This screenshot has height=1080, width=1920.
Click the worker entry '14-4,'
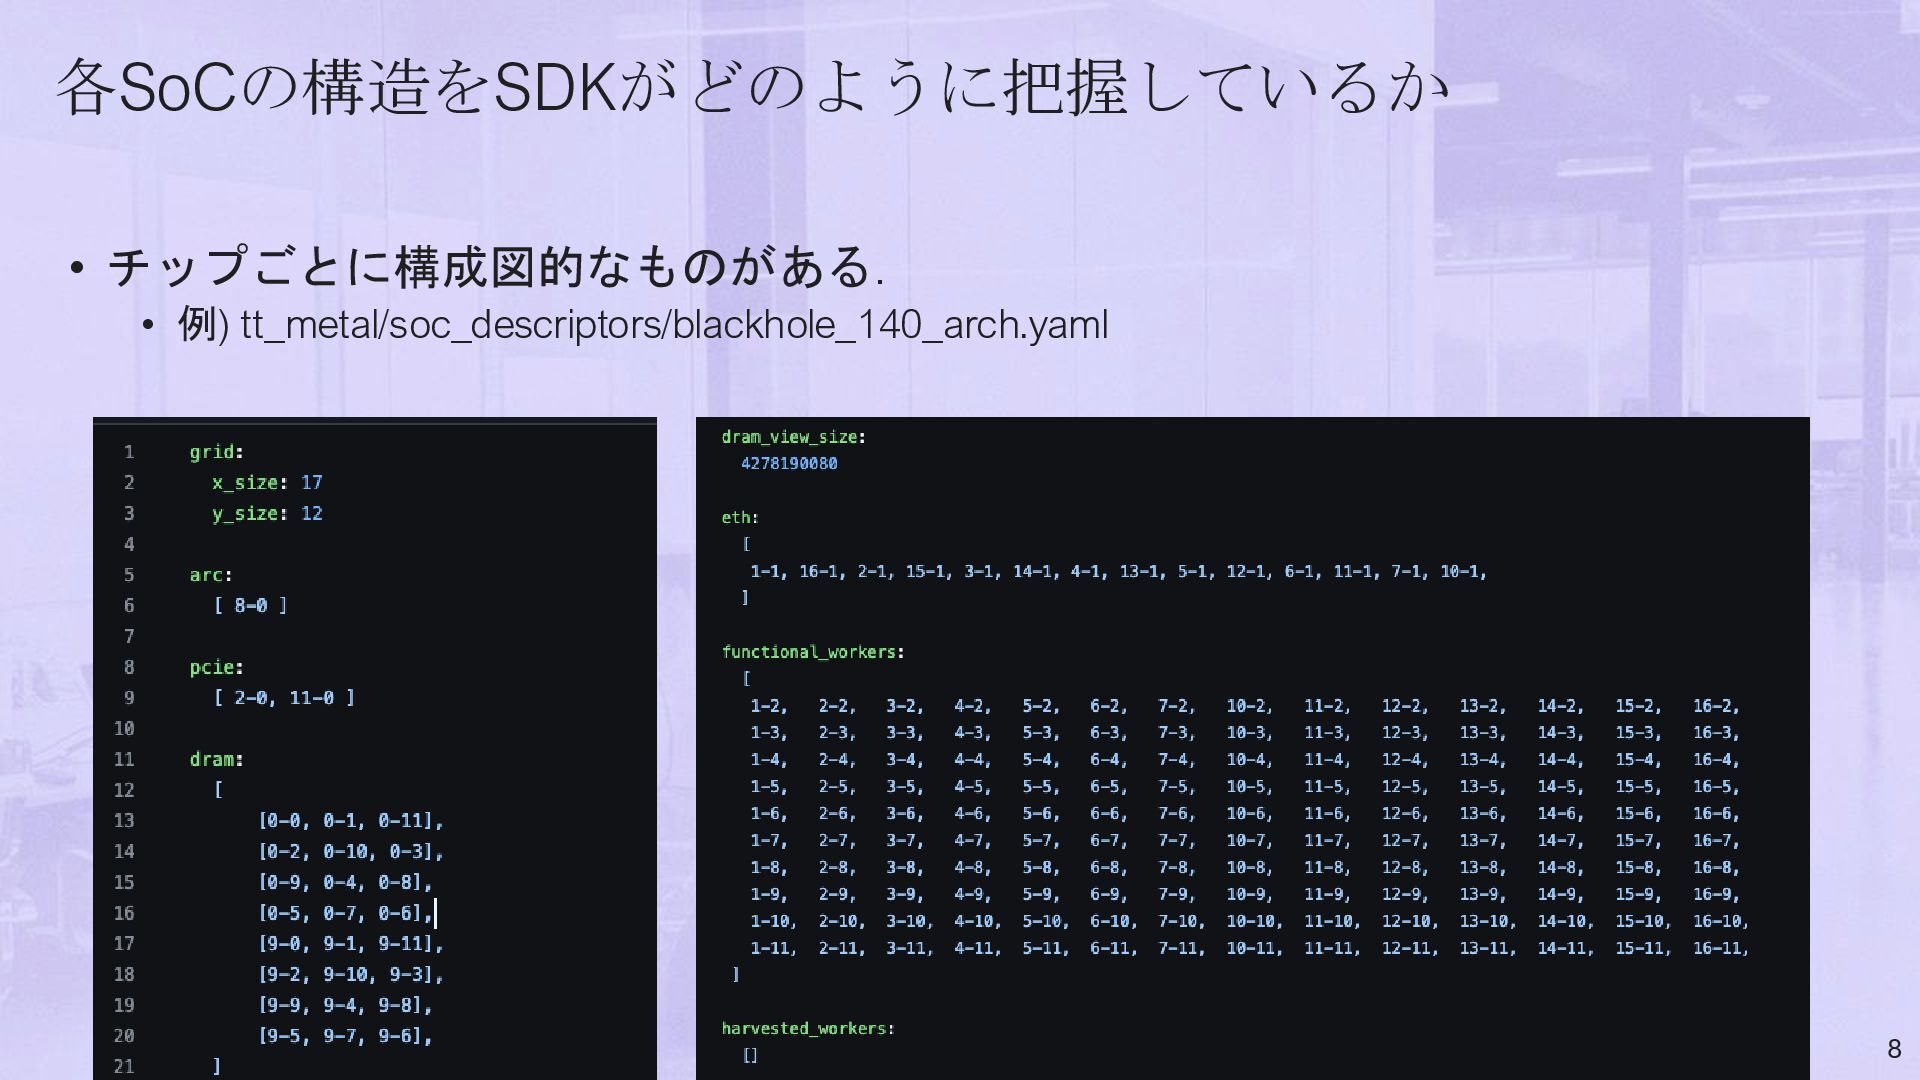(1561, 760)
